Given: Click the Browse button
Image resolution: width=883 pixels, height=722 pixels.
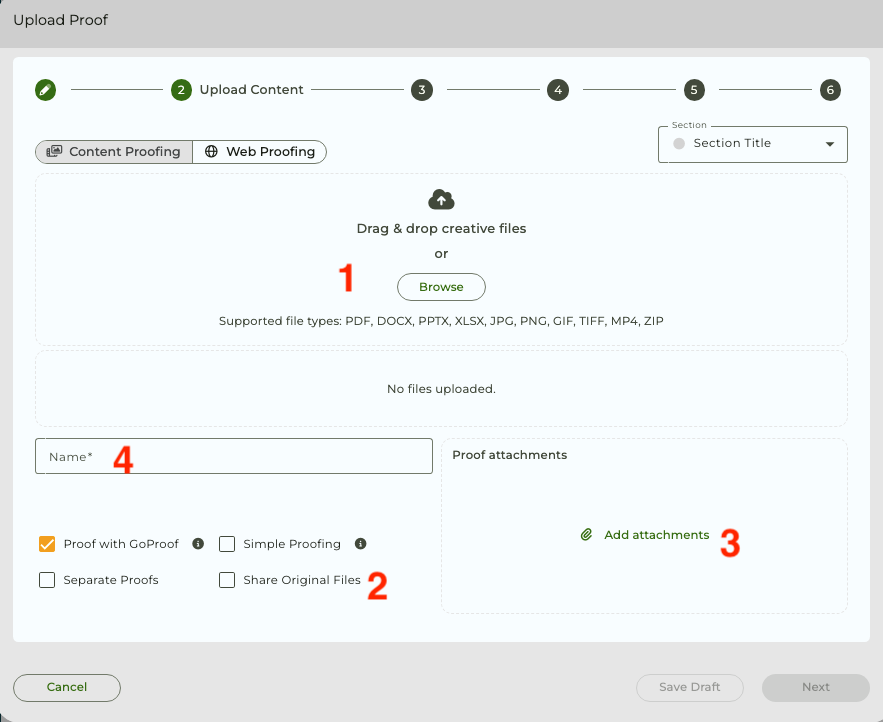Looking at the screenshot, I should [442, 287].
